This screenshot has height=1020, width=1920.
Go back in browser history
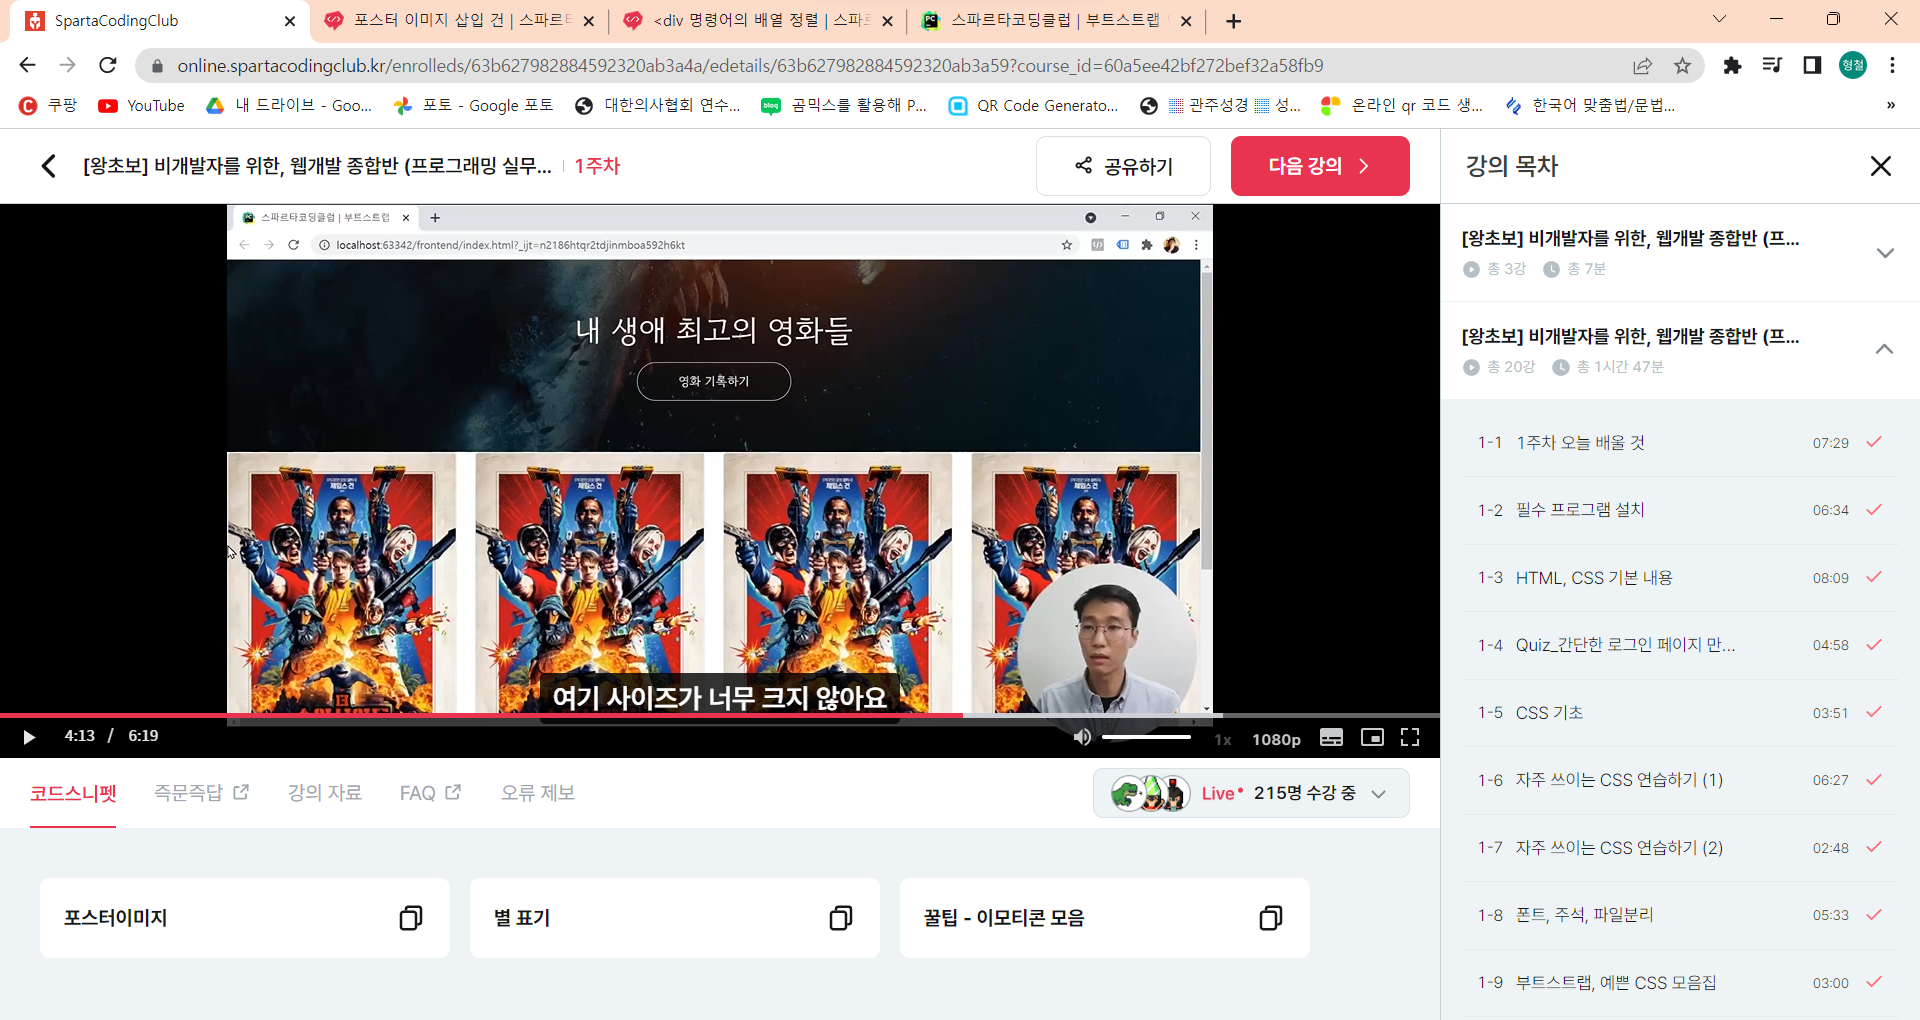click(27, 65)
